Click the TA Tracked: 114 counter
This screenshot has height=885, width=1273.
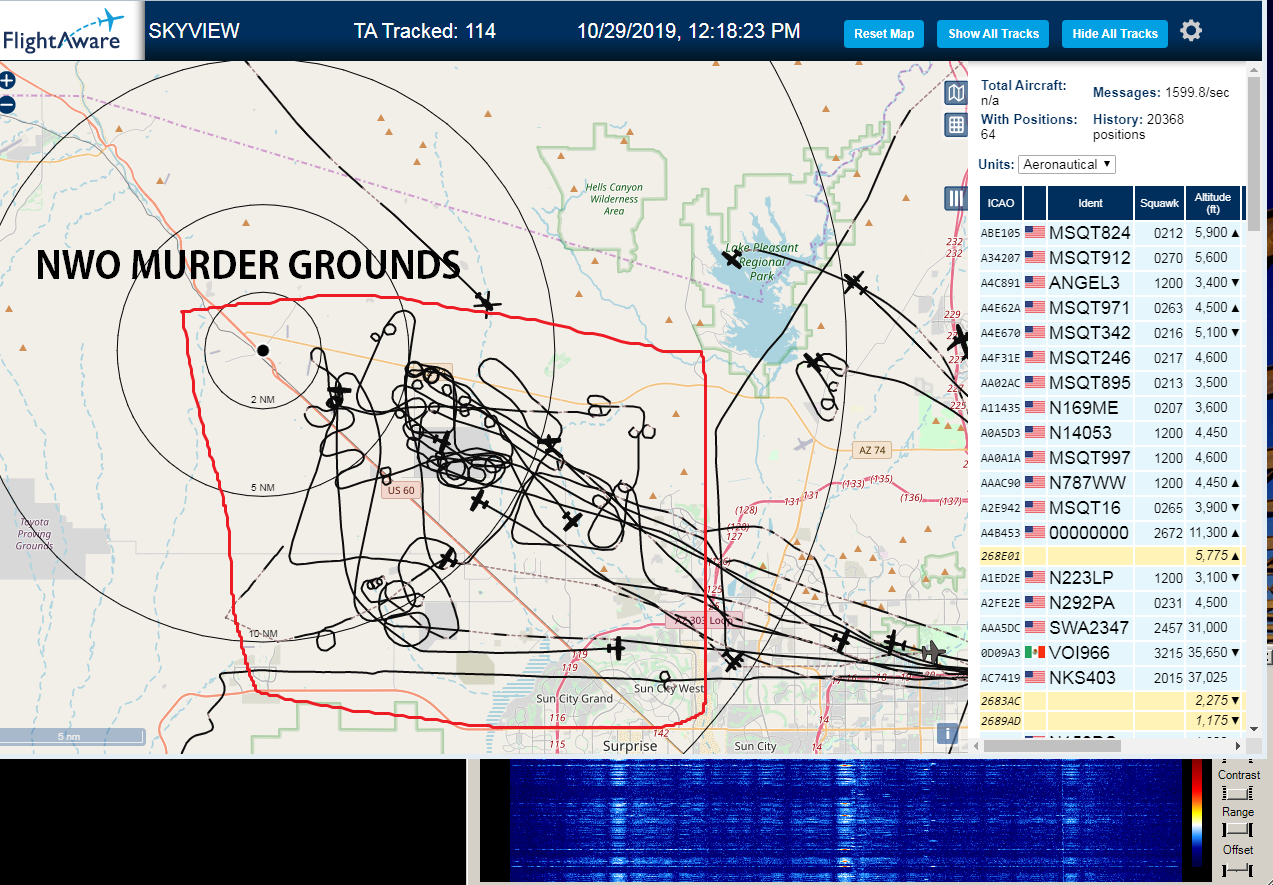425,31
